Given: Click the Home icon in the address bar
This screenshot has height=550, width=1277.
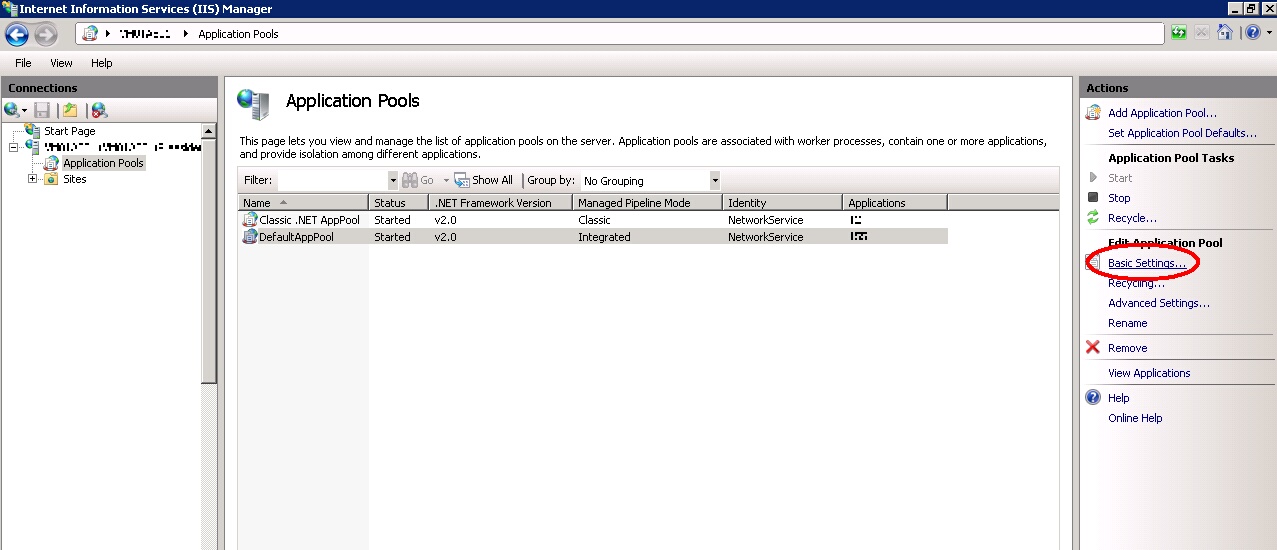Looking at the screenshot, I should [x=1225, y=33].
